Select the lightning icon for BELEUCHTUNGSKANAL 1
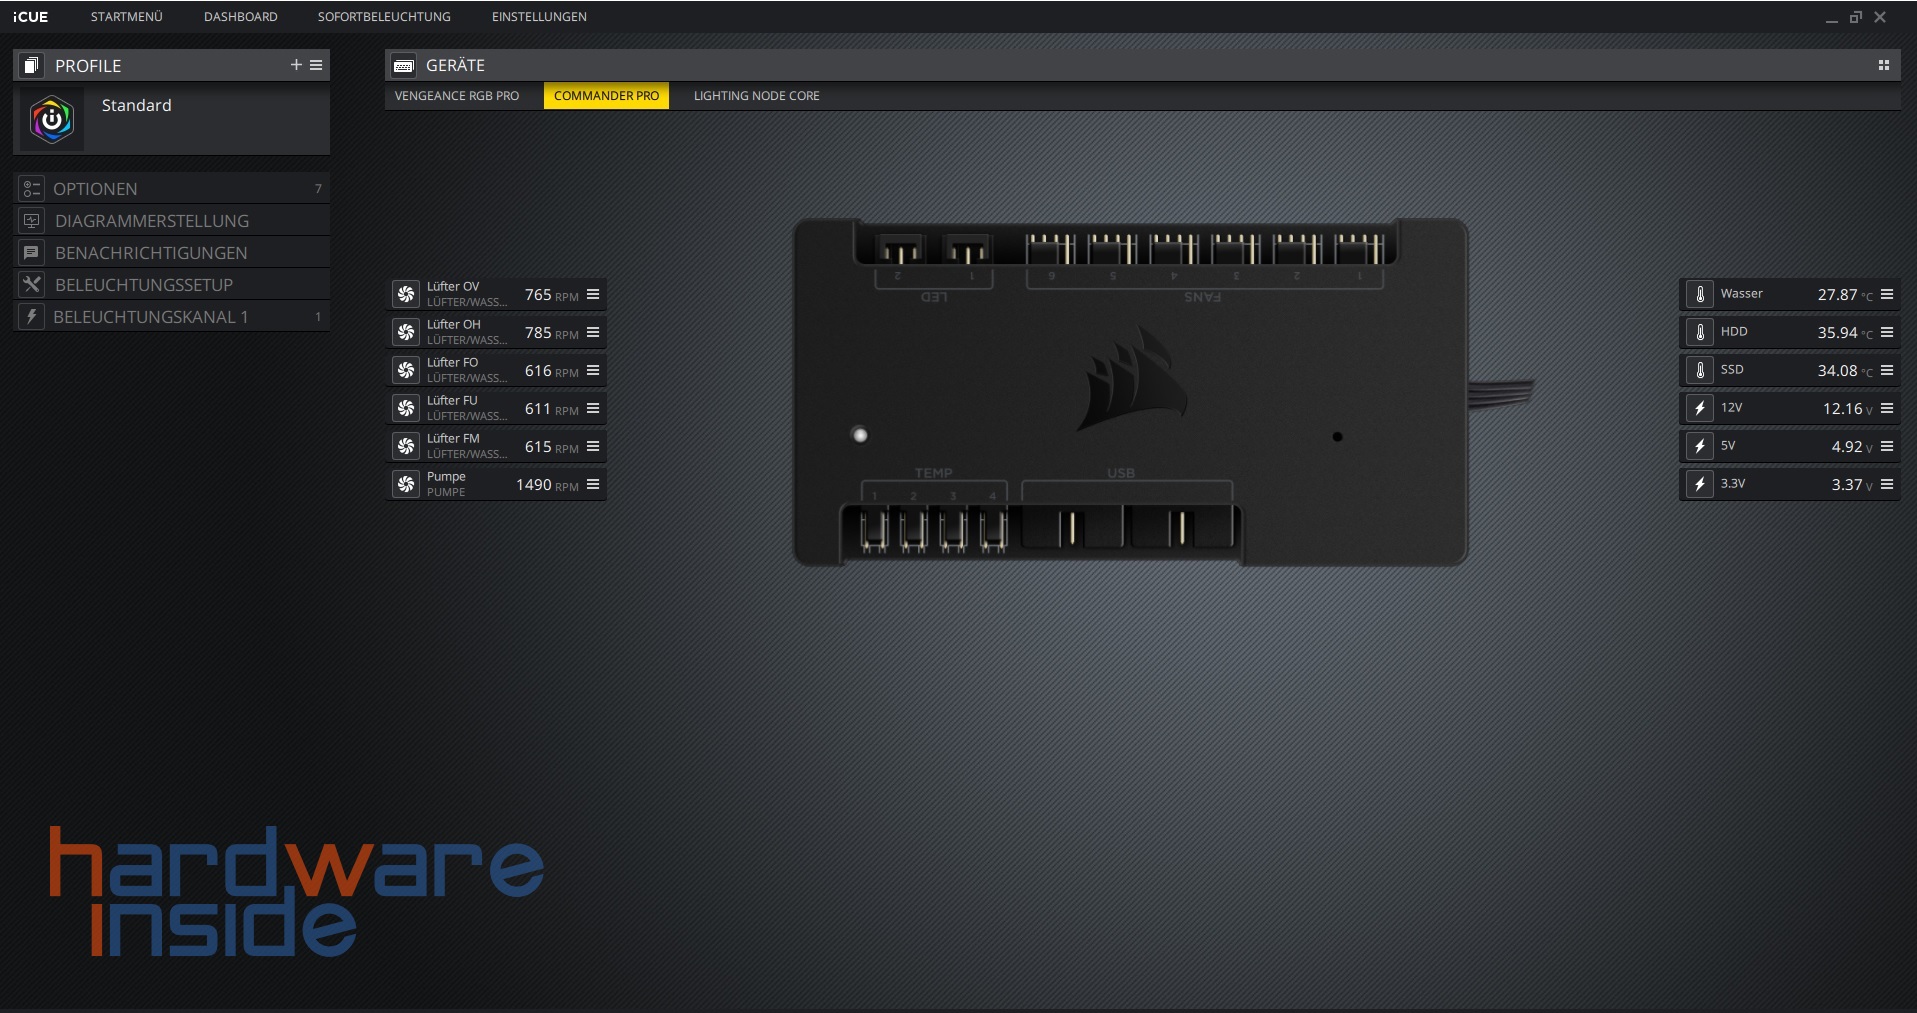 click(33, 316)
